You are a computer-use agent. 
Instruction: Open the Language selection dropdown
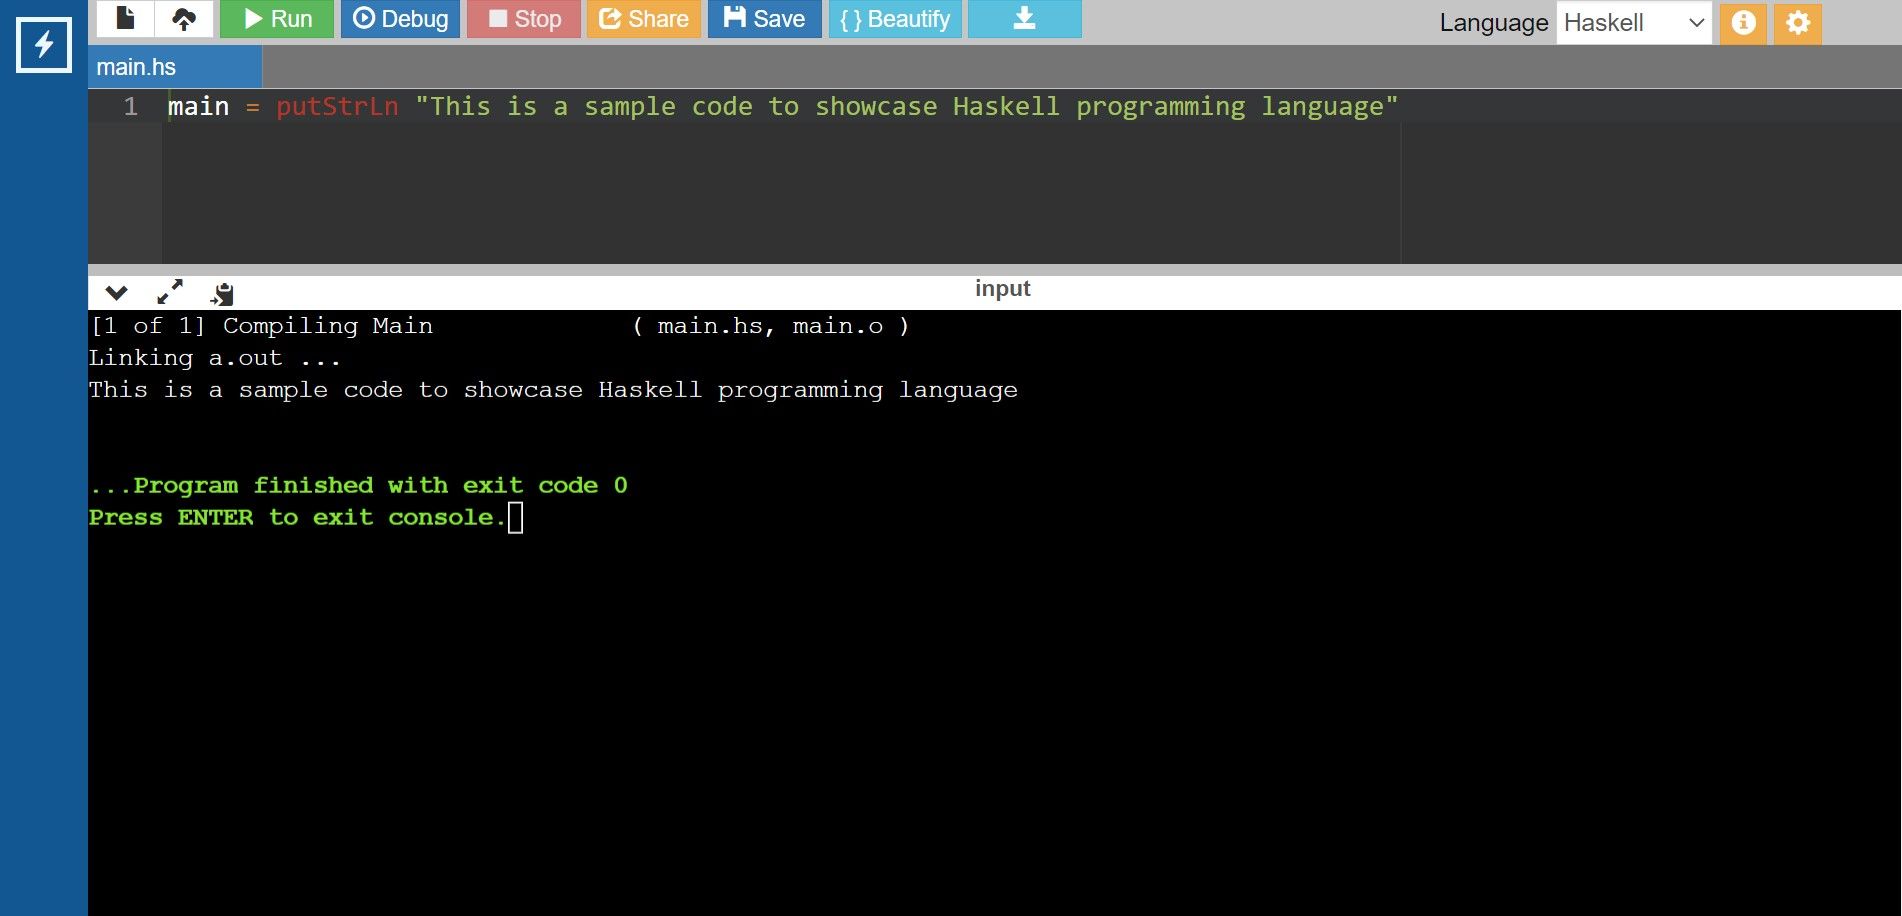tap(1634, 22)
